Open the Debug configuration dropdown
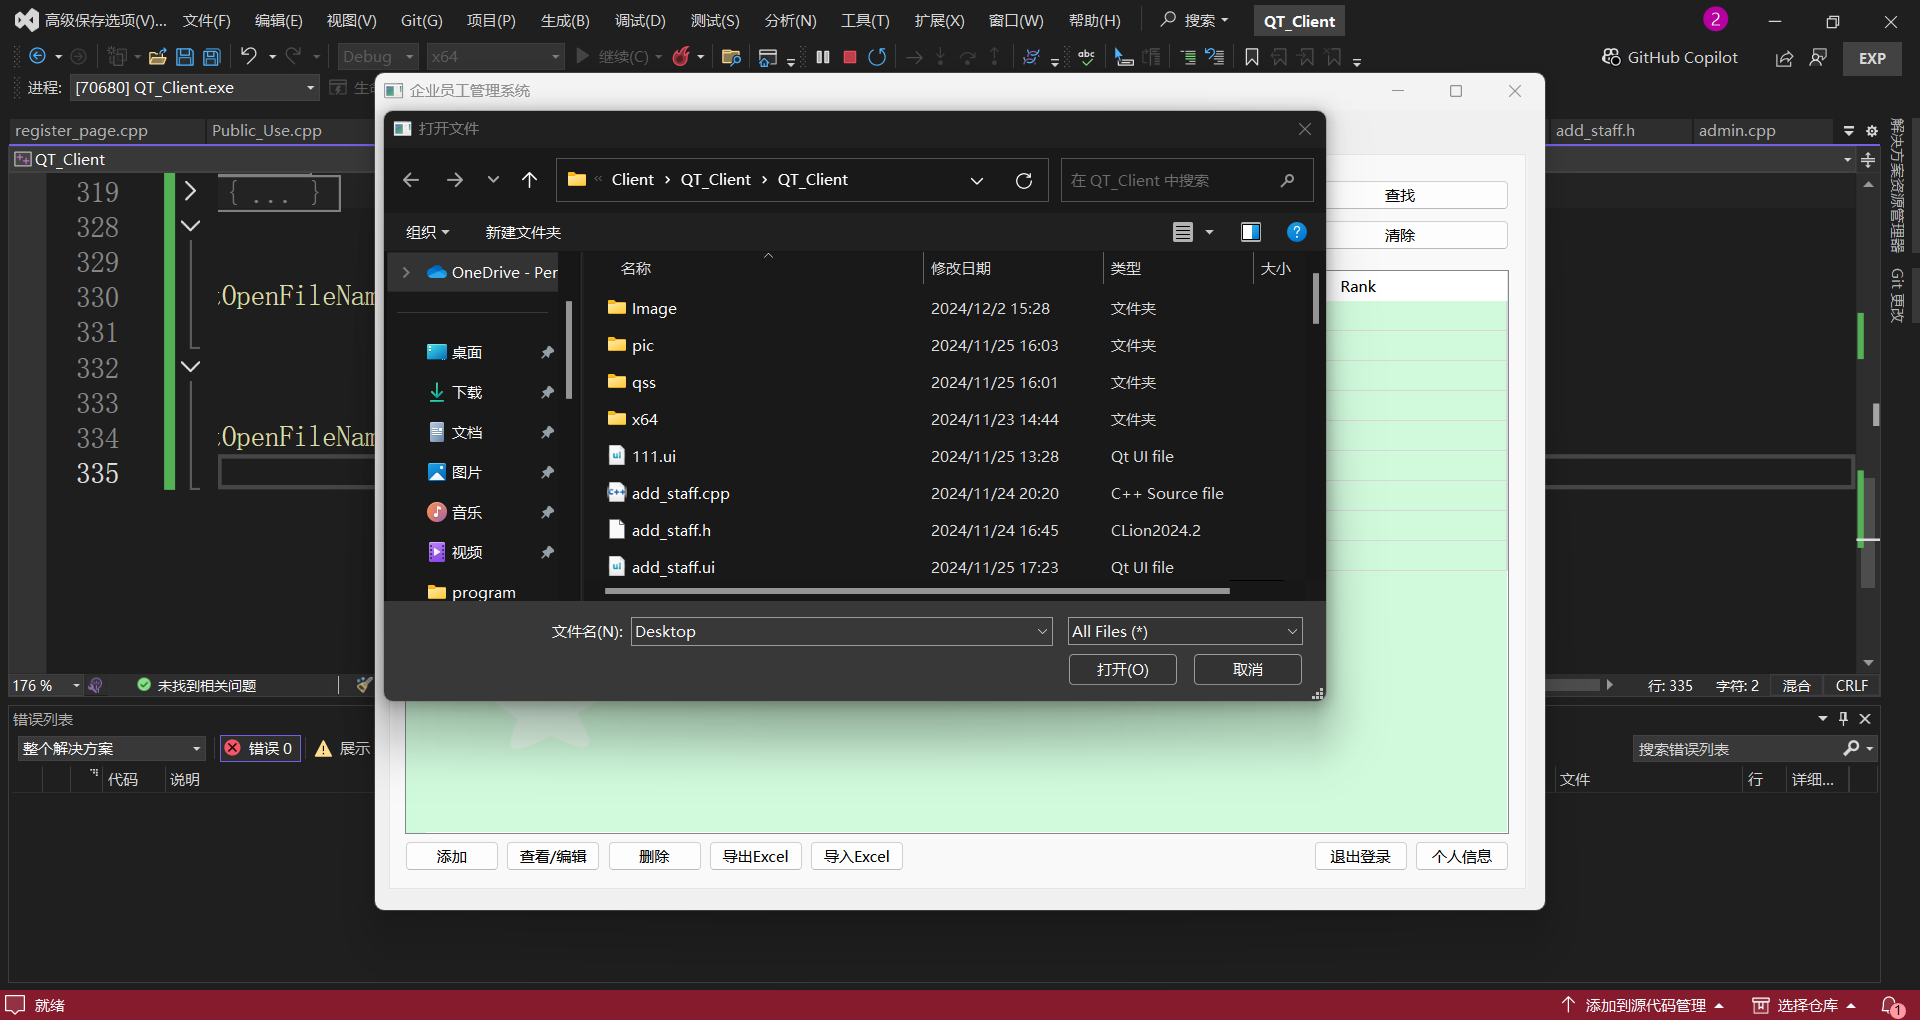 pos(377,57)
